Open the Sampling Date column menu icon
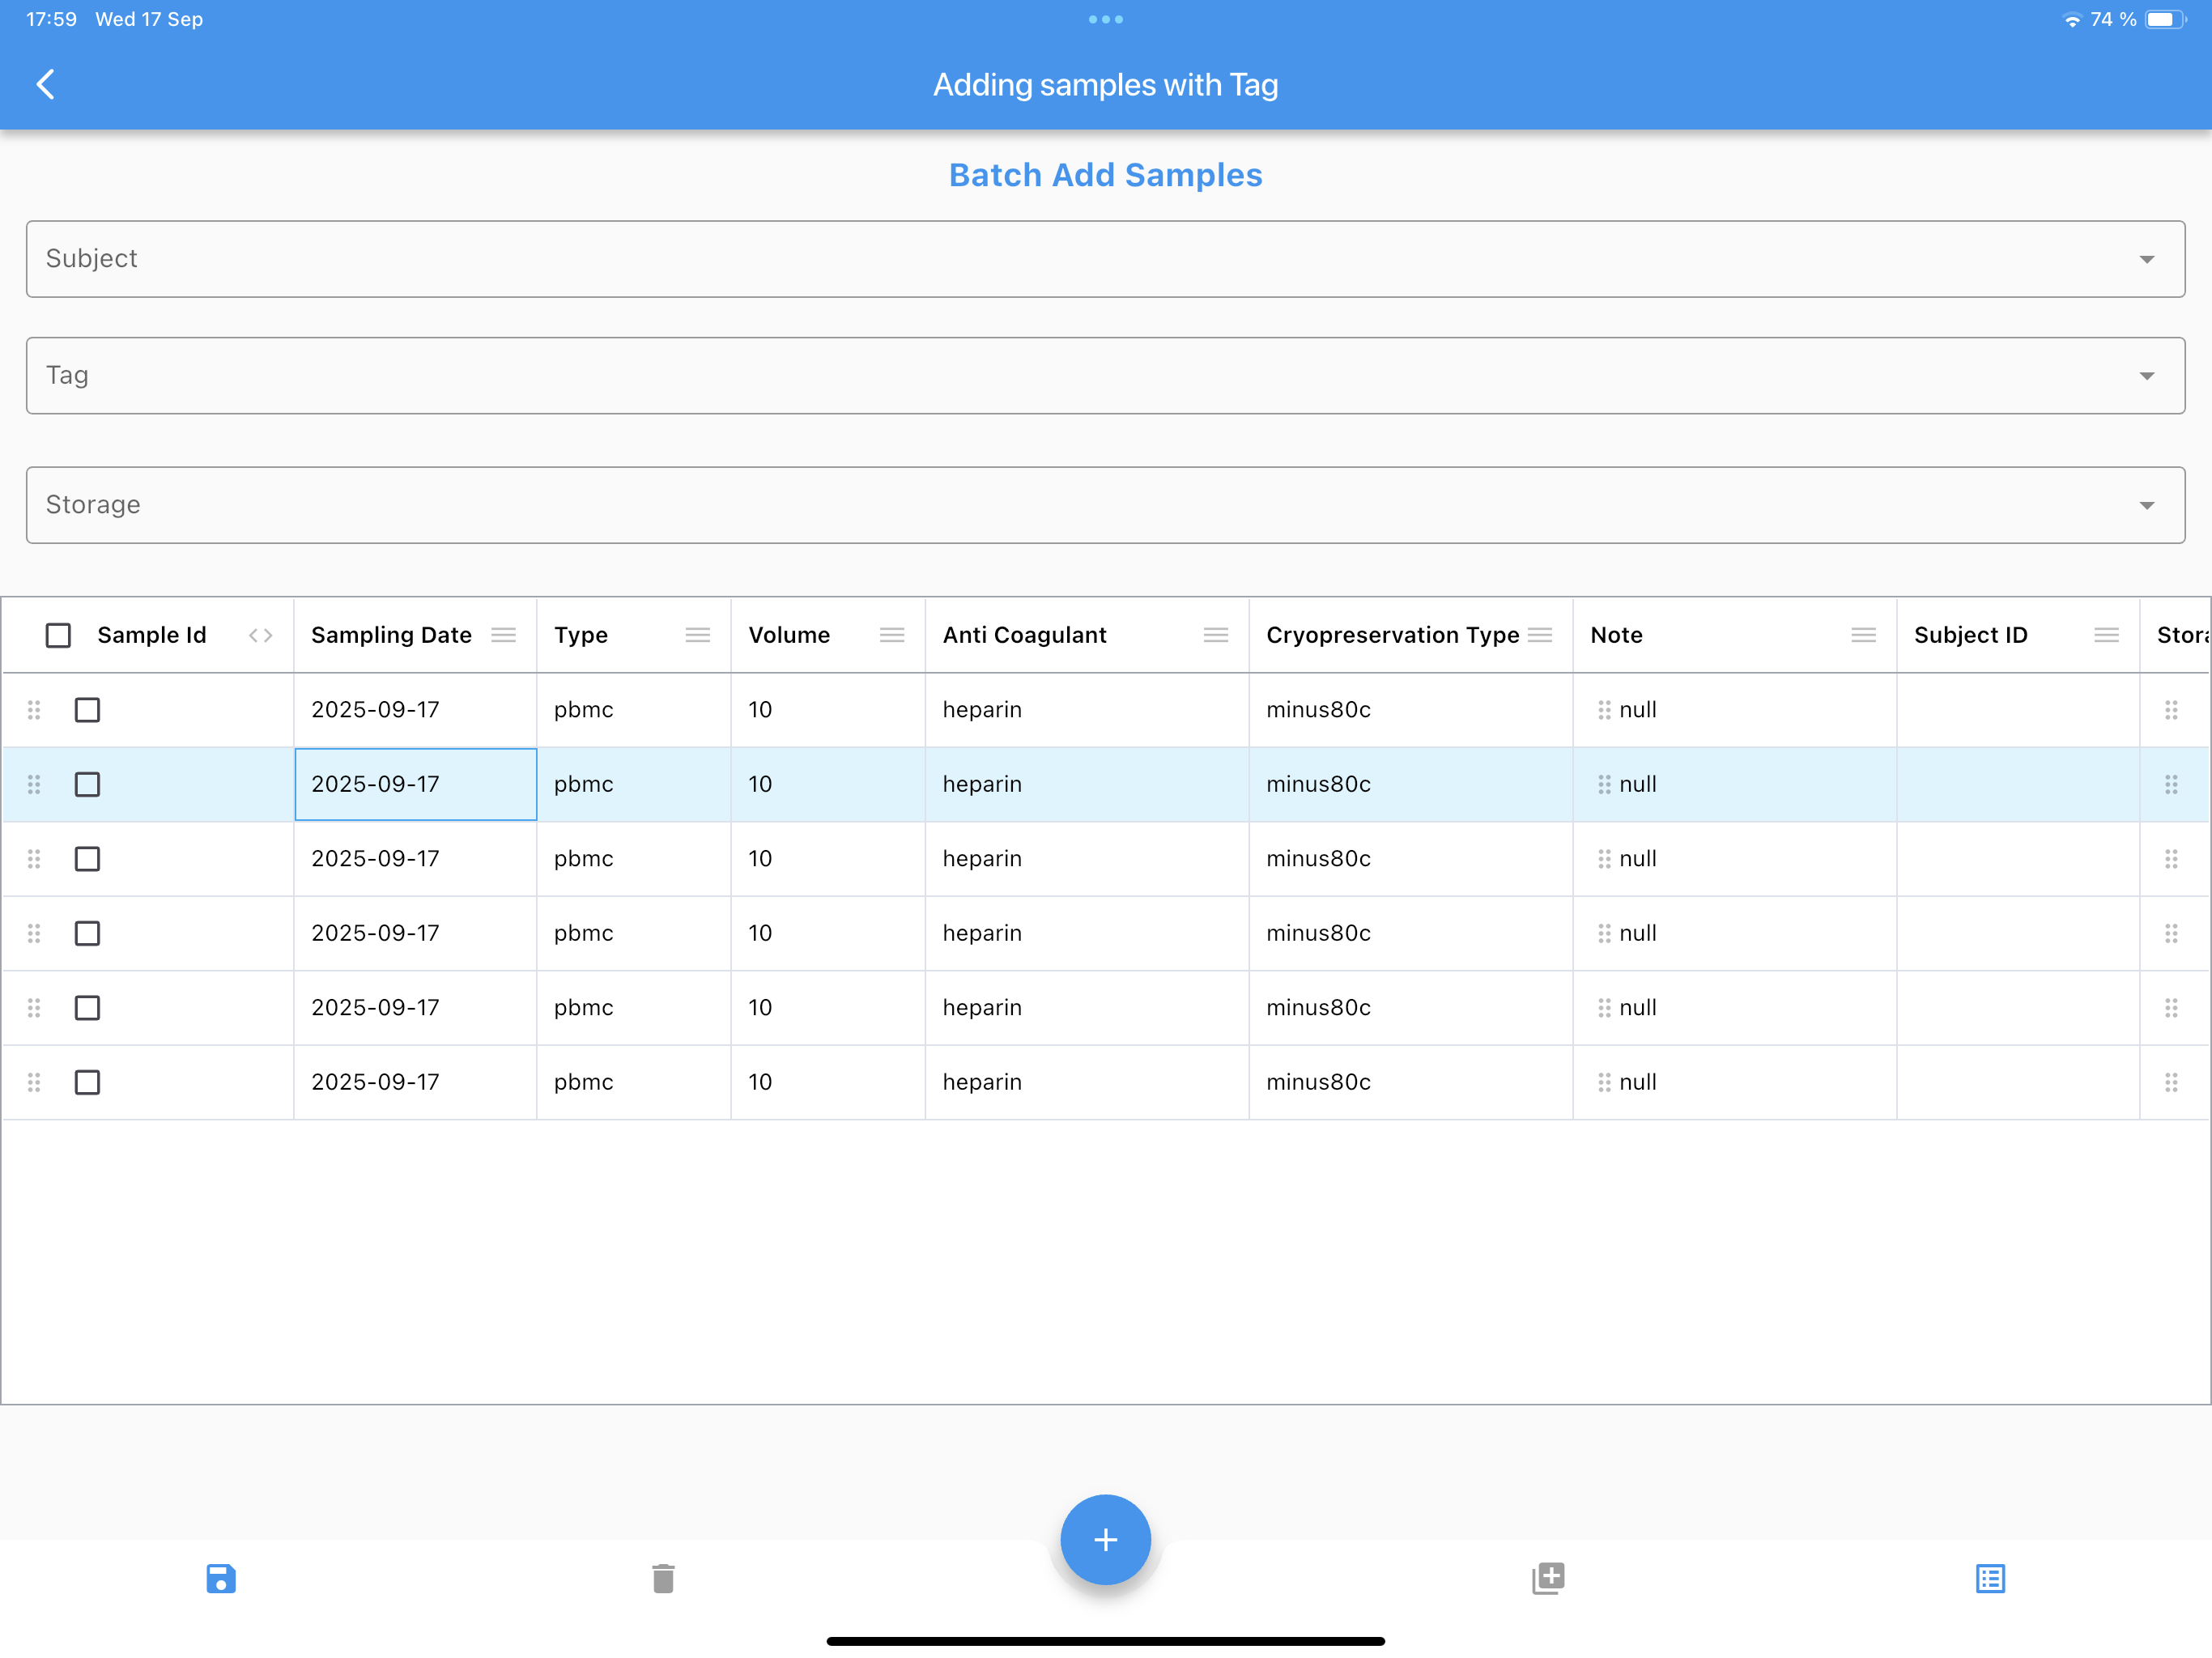2212x1658 pixels. (504, 634)
